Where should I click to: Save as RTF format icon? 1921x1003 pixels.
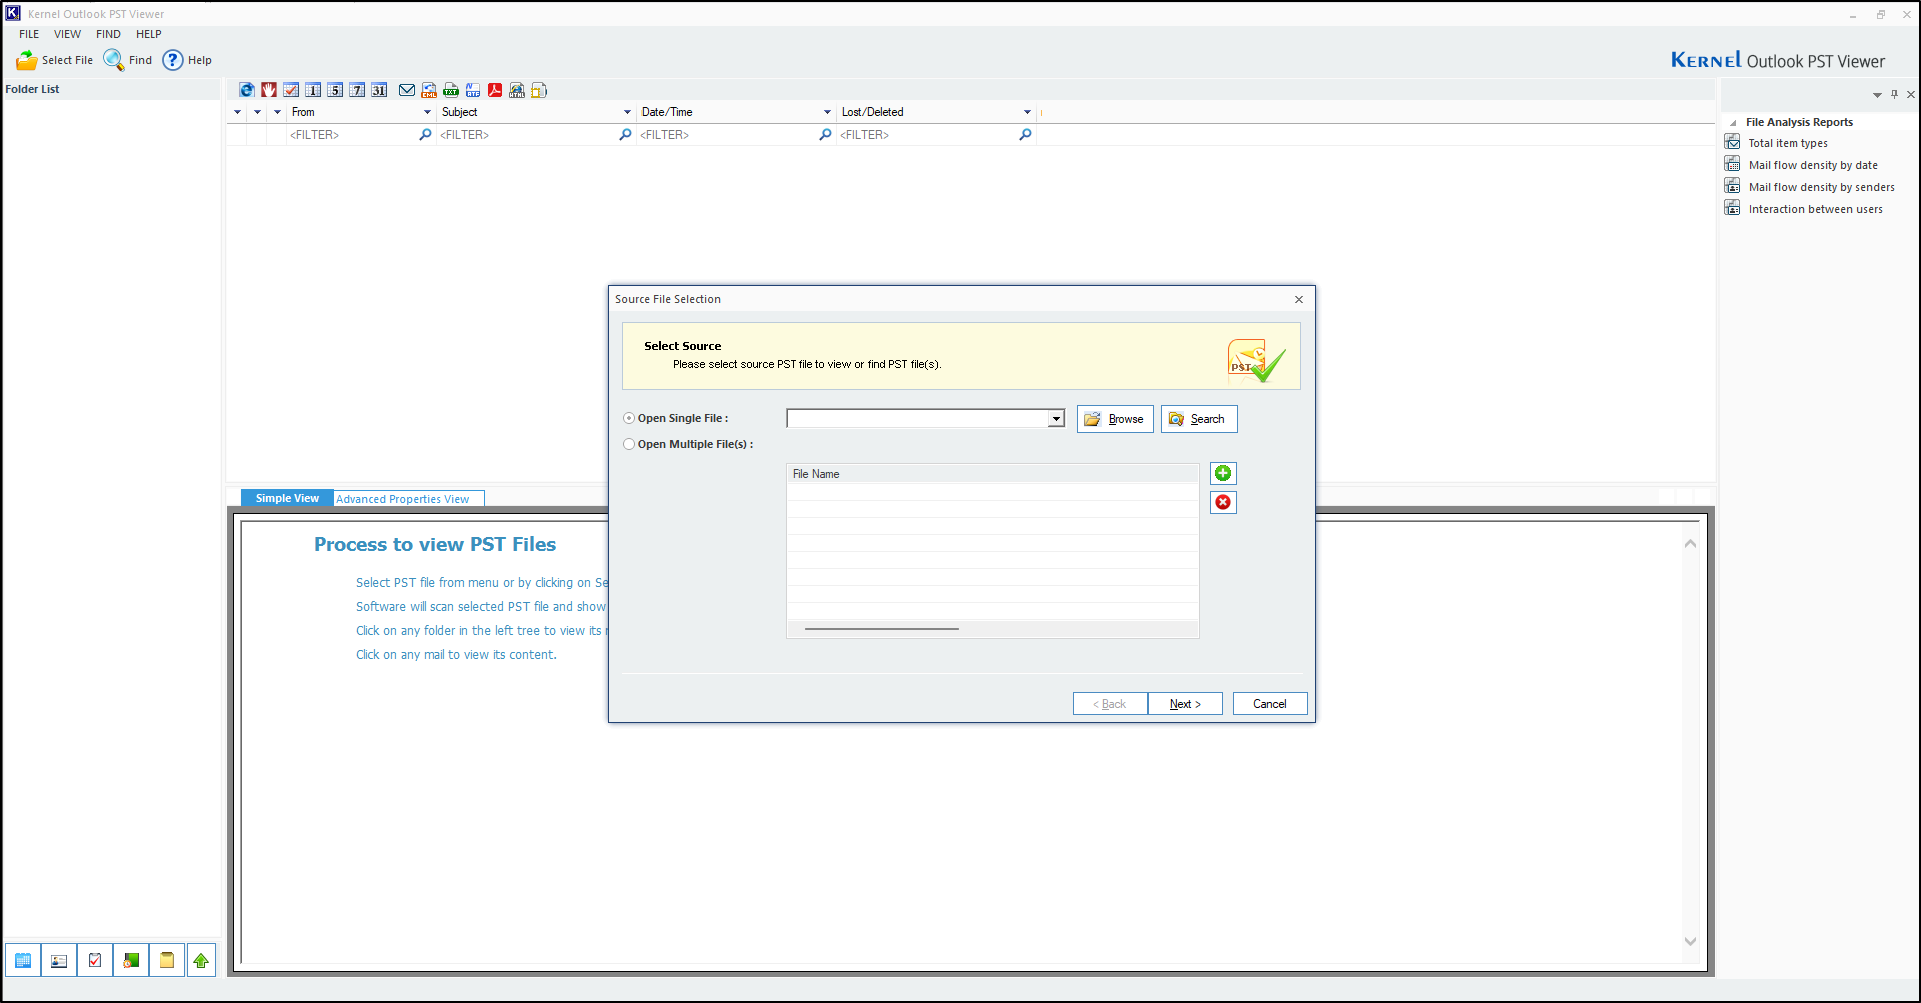pos(473,90)
